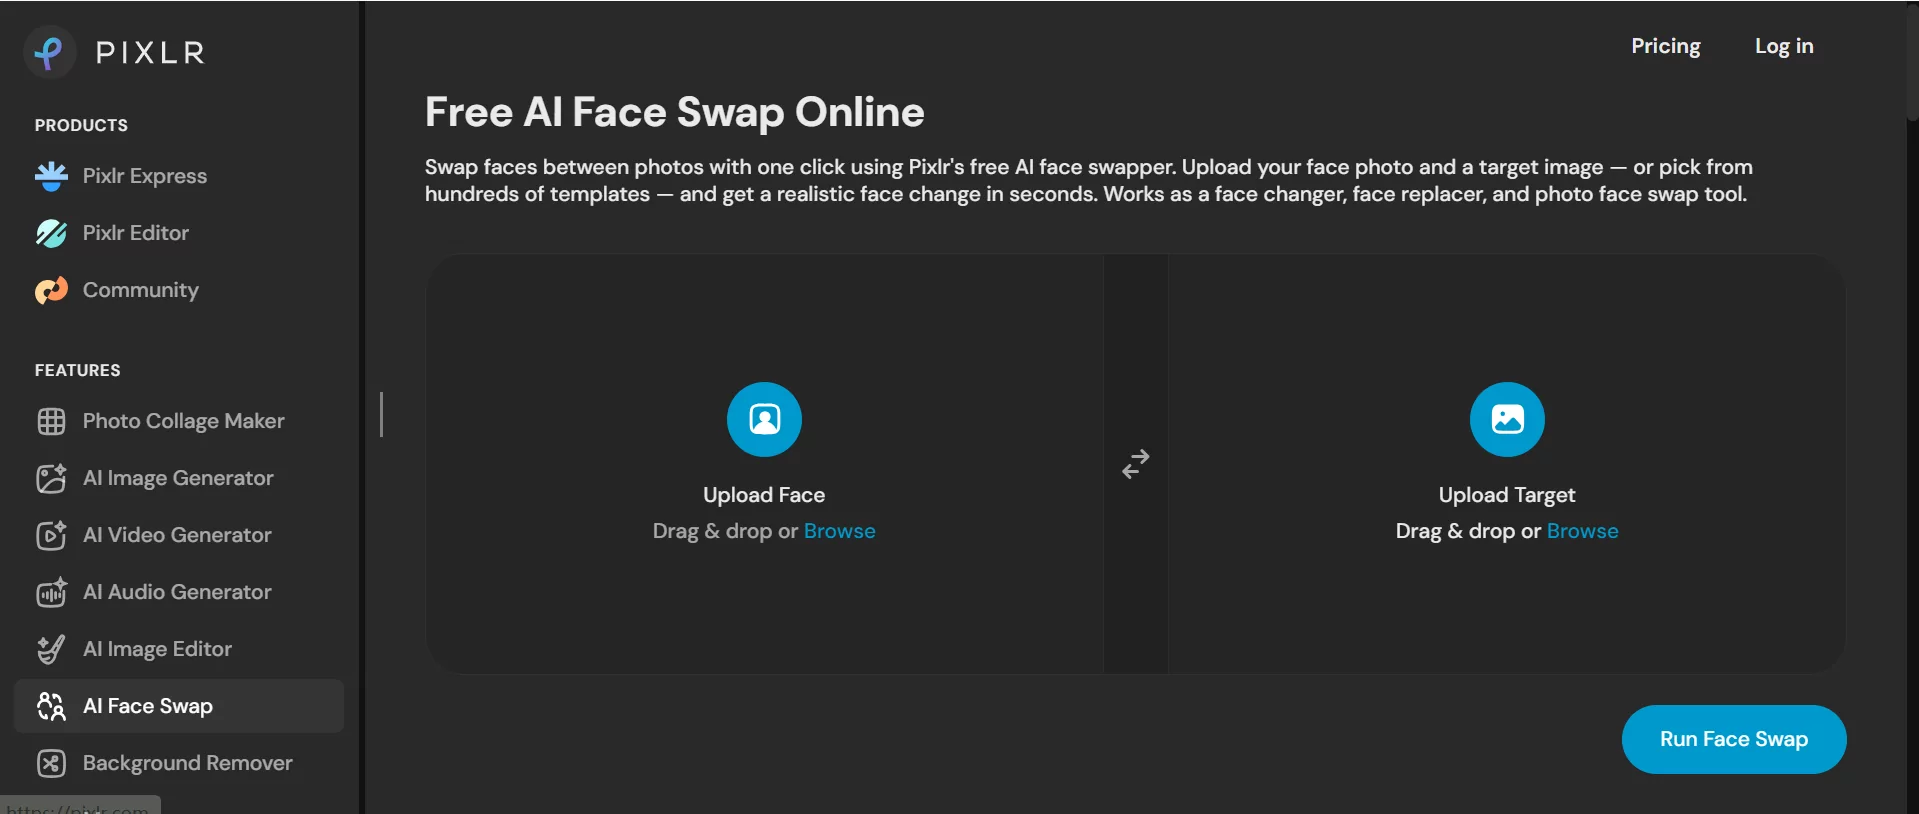
Task: Open the Community page link
Action: (x=117, y=290)
